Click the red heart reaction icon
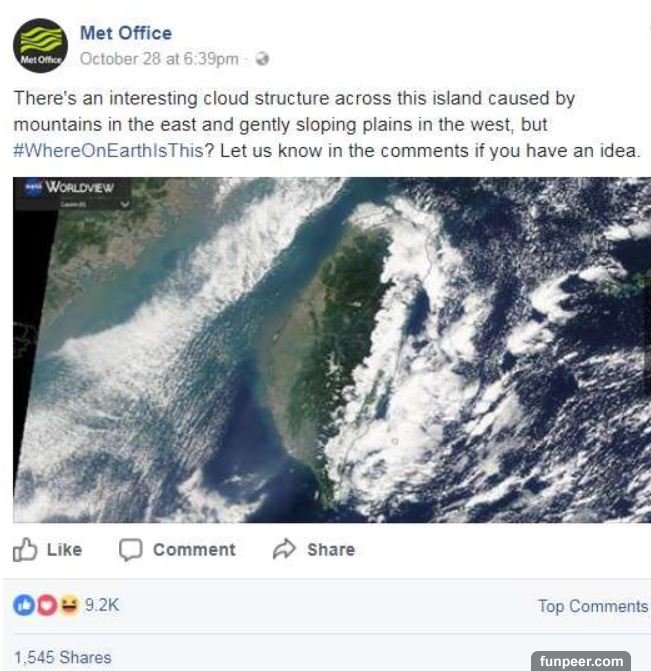The height and width of the screenshot is (671, 651). click(x=45, y=606)
